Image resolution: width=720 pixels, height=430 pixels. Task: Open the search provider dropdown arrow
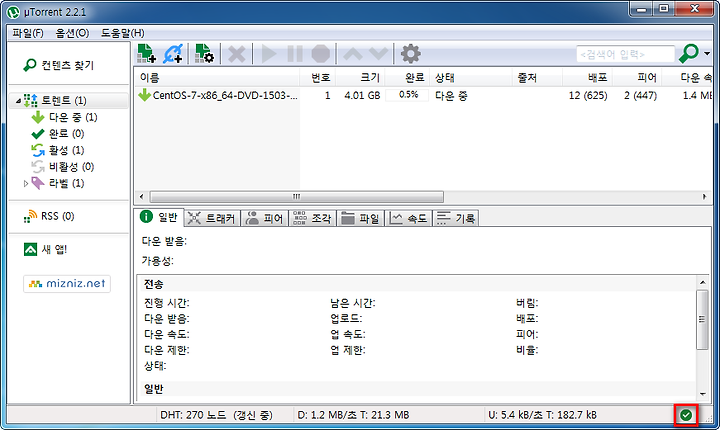pyautogui.click(x=707, y=54)
